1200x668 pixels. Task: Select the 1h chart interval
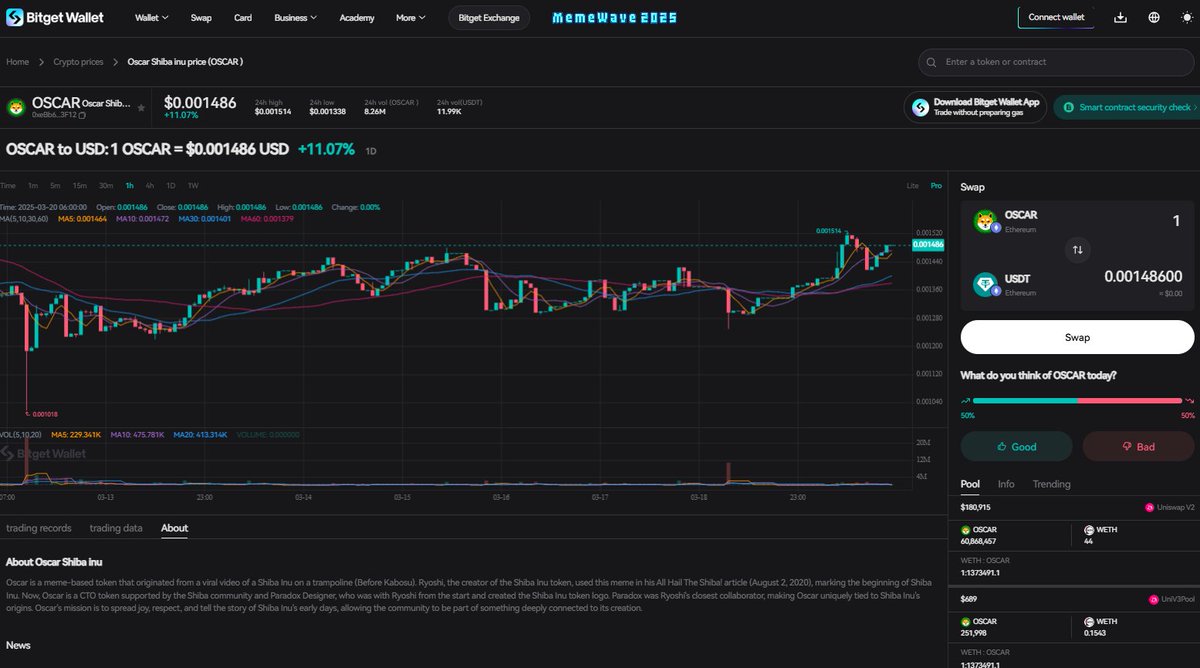[x=129, y=185]
